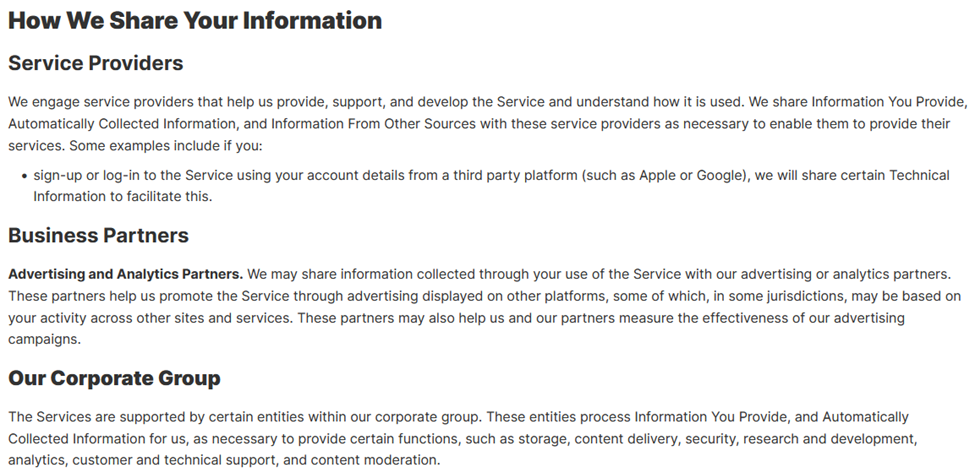Click "your activity across other sites" line
Image resolution: width=975 pixels, height=473 pixels.
click(110, 318)
